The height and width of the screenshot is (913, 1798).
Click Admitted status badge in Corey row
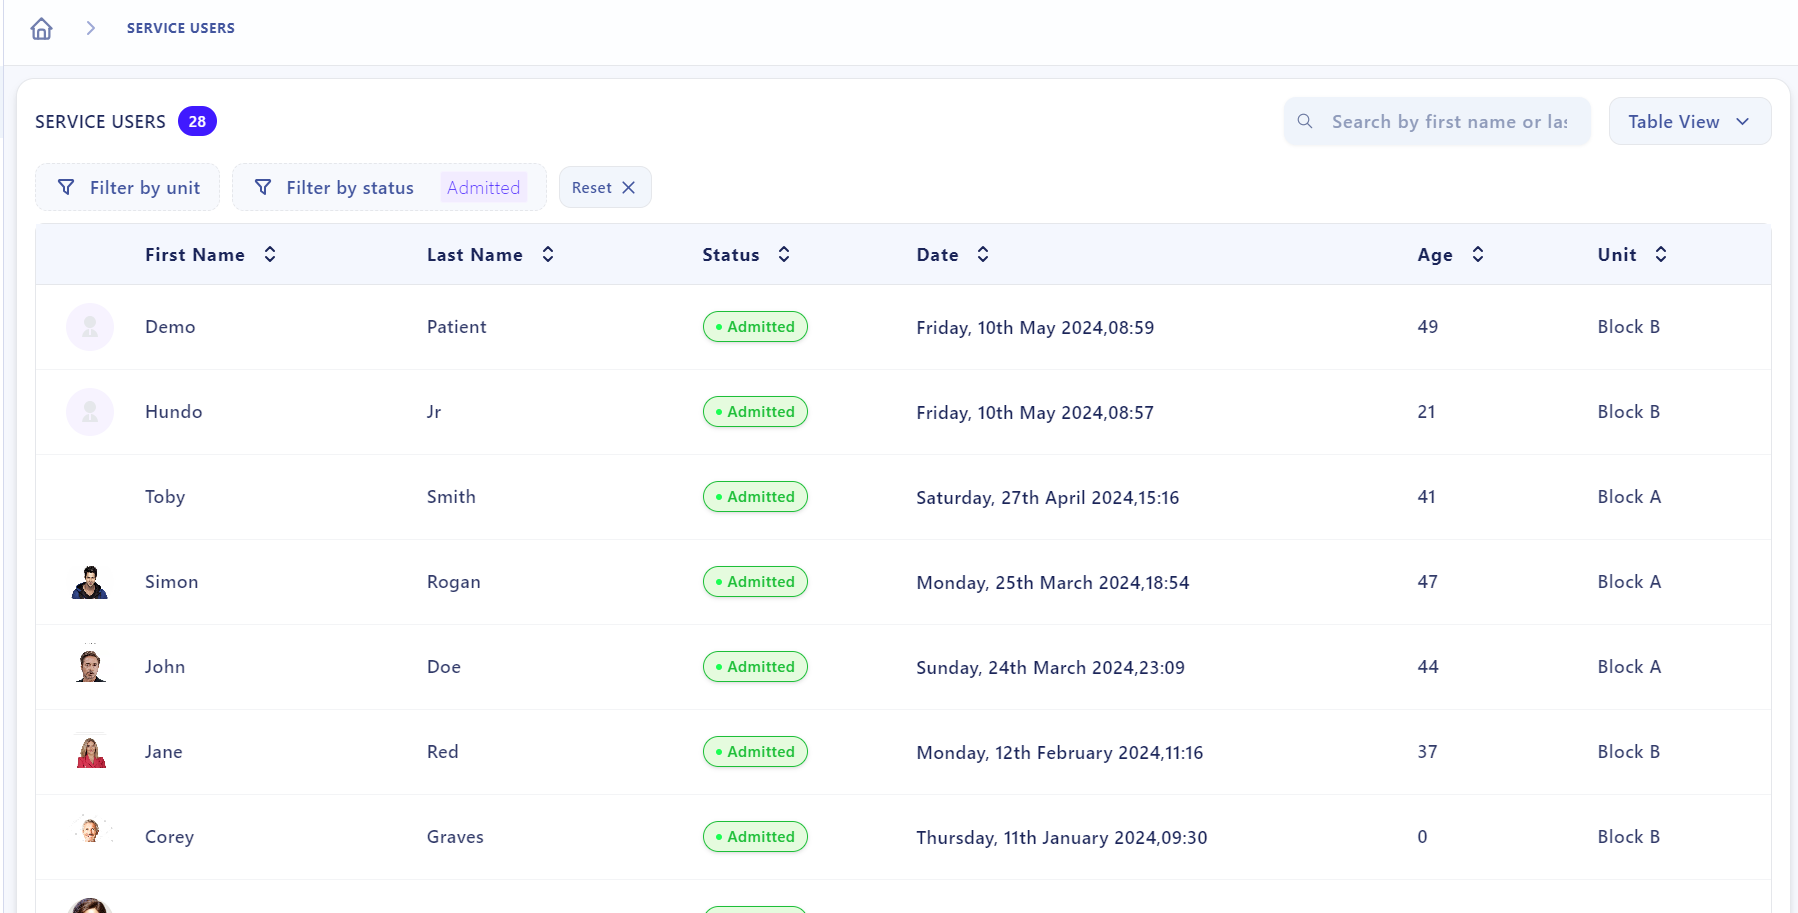point(755,837)
